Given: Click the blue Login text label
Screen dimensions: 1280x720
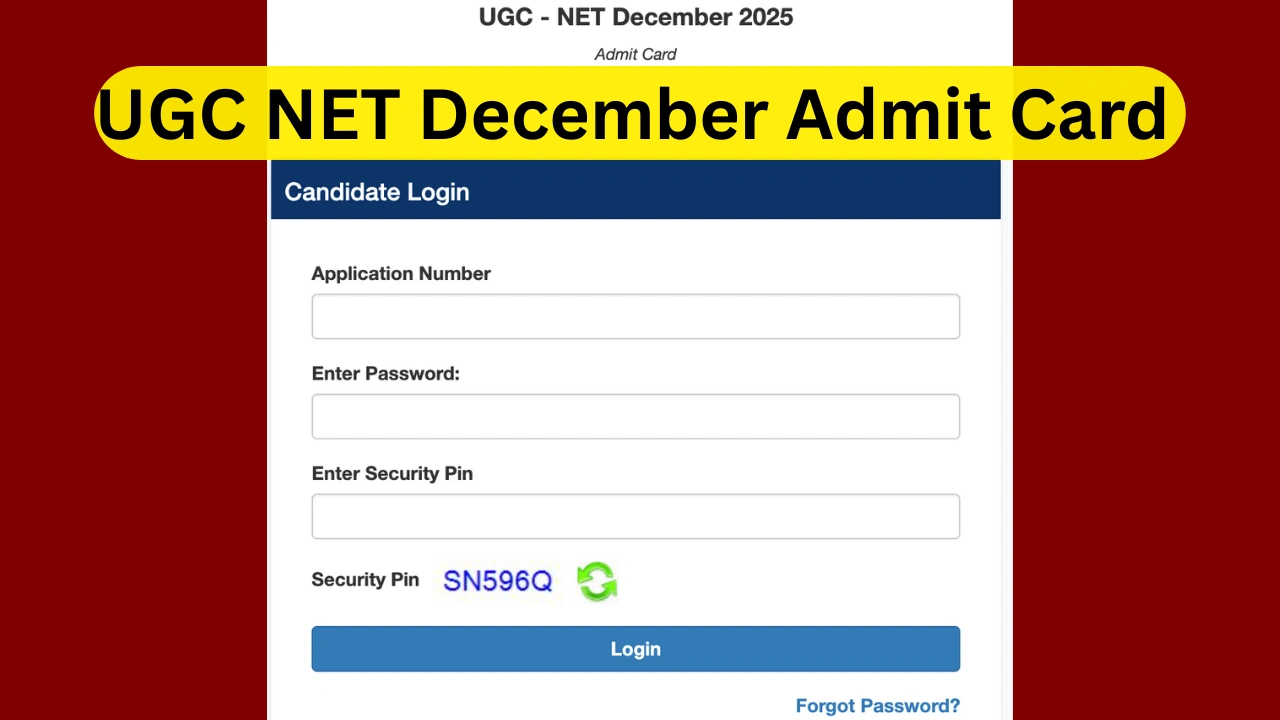Looking at the screenshot, I should (635, 648).
